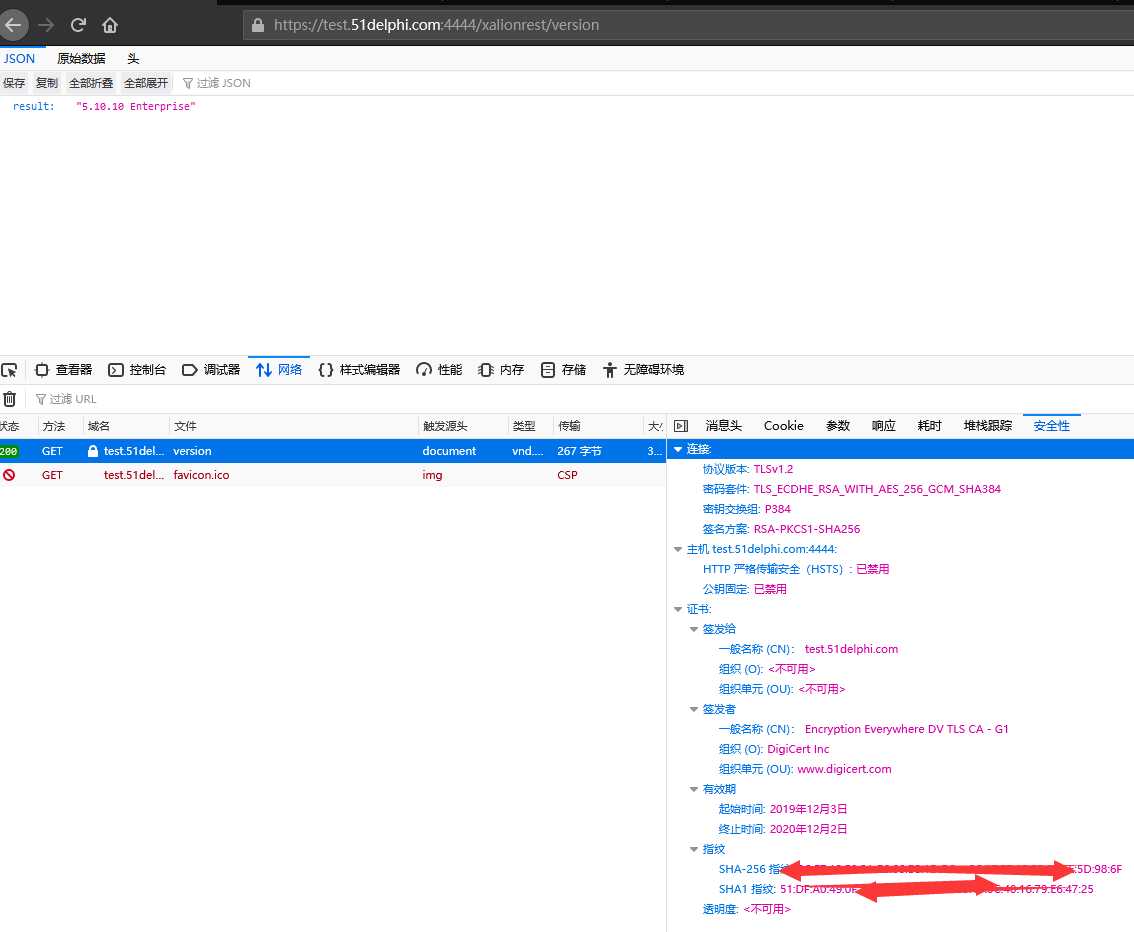Click the "5.10.10 Enterprise" result value
The width and height of the screenshot is (1134, 932).
[x=135, y=106]
